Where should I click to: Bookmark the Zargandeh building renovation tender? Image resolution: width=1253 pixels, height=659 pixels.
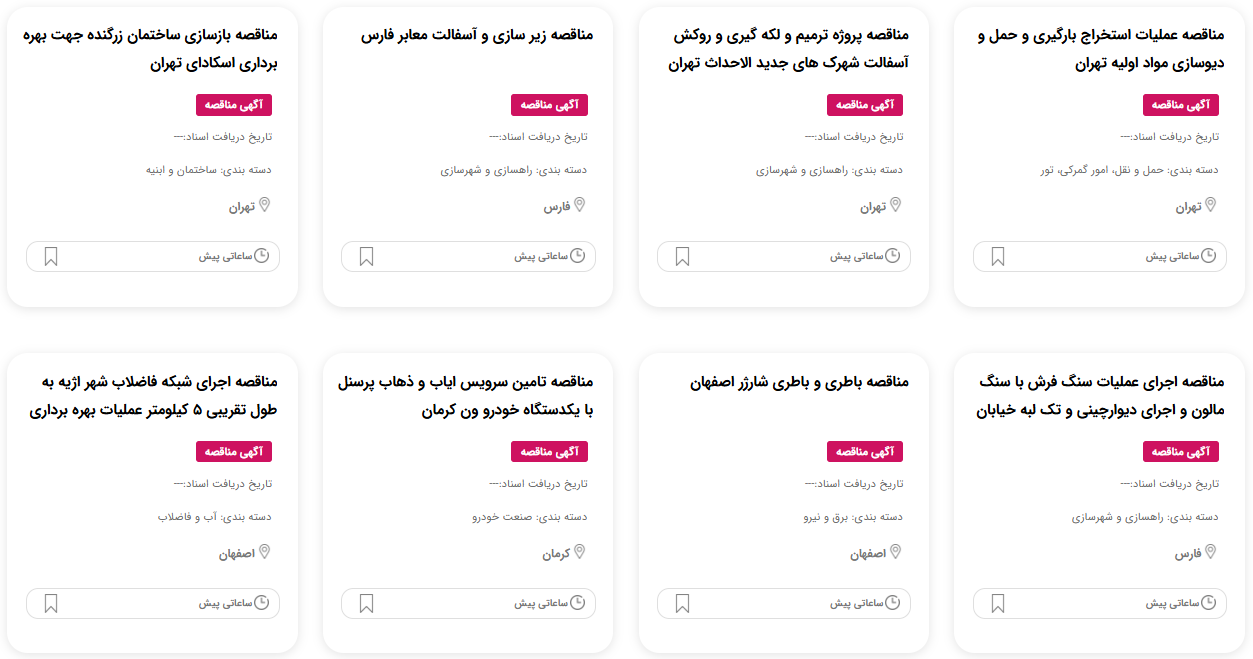coord(51,257)
